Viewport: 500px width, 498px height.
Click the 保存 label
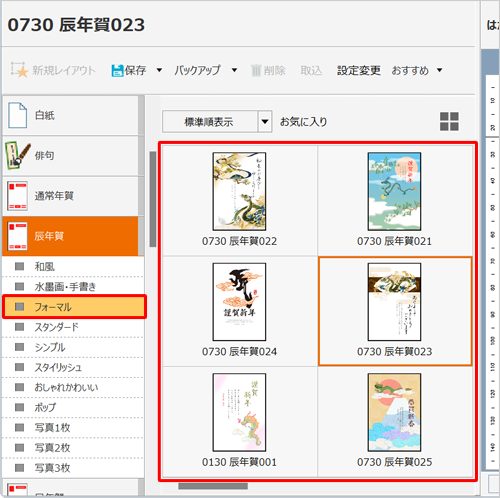(x=135, y=70)
